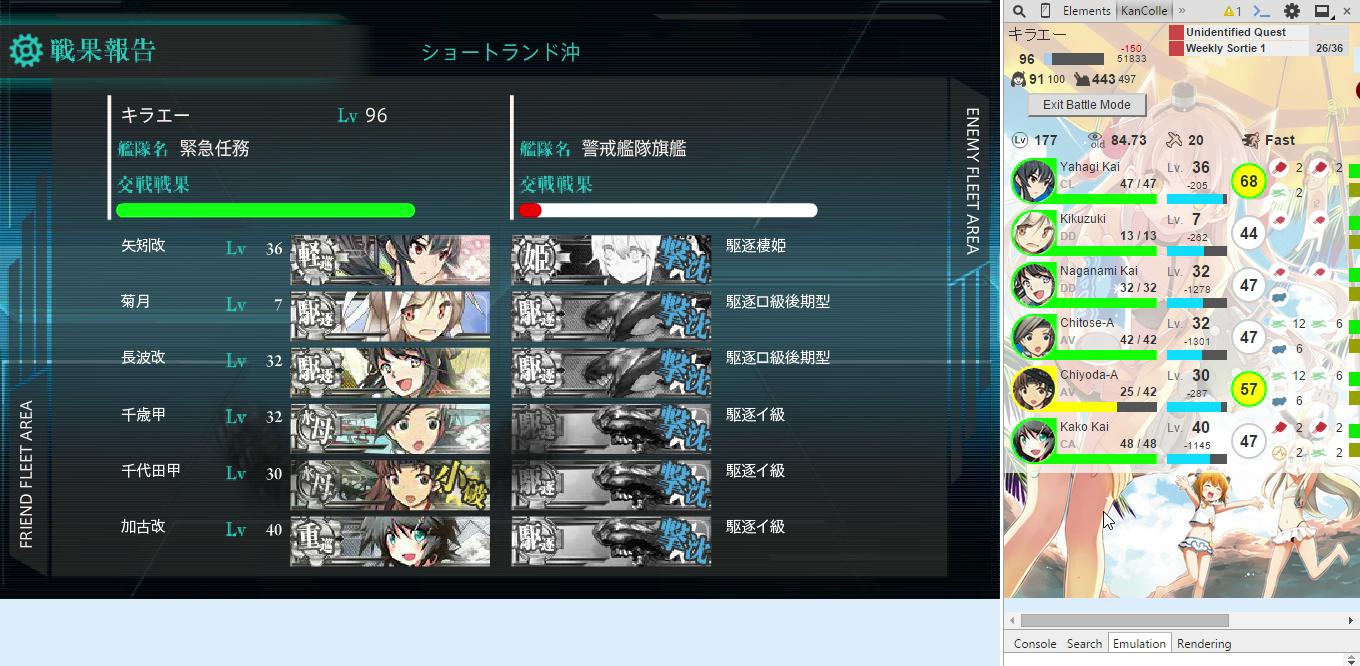Screen dimensions: 1360x666
Task: Open the DevTools settings gear
Action: (x=1292, y=11)
